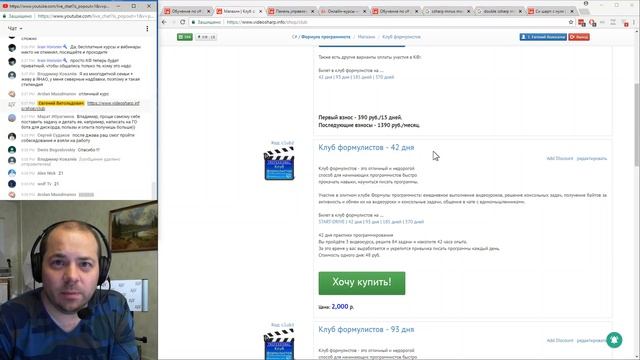Click the top ticket duration links row

coord(356,77)
